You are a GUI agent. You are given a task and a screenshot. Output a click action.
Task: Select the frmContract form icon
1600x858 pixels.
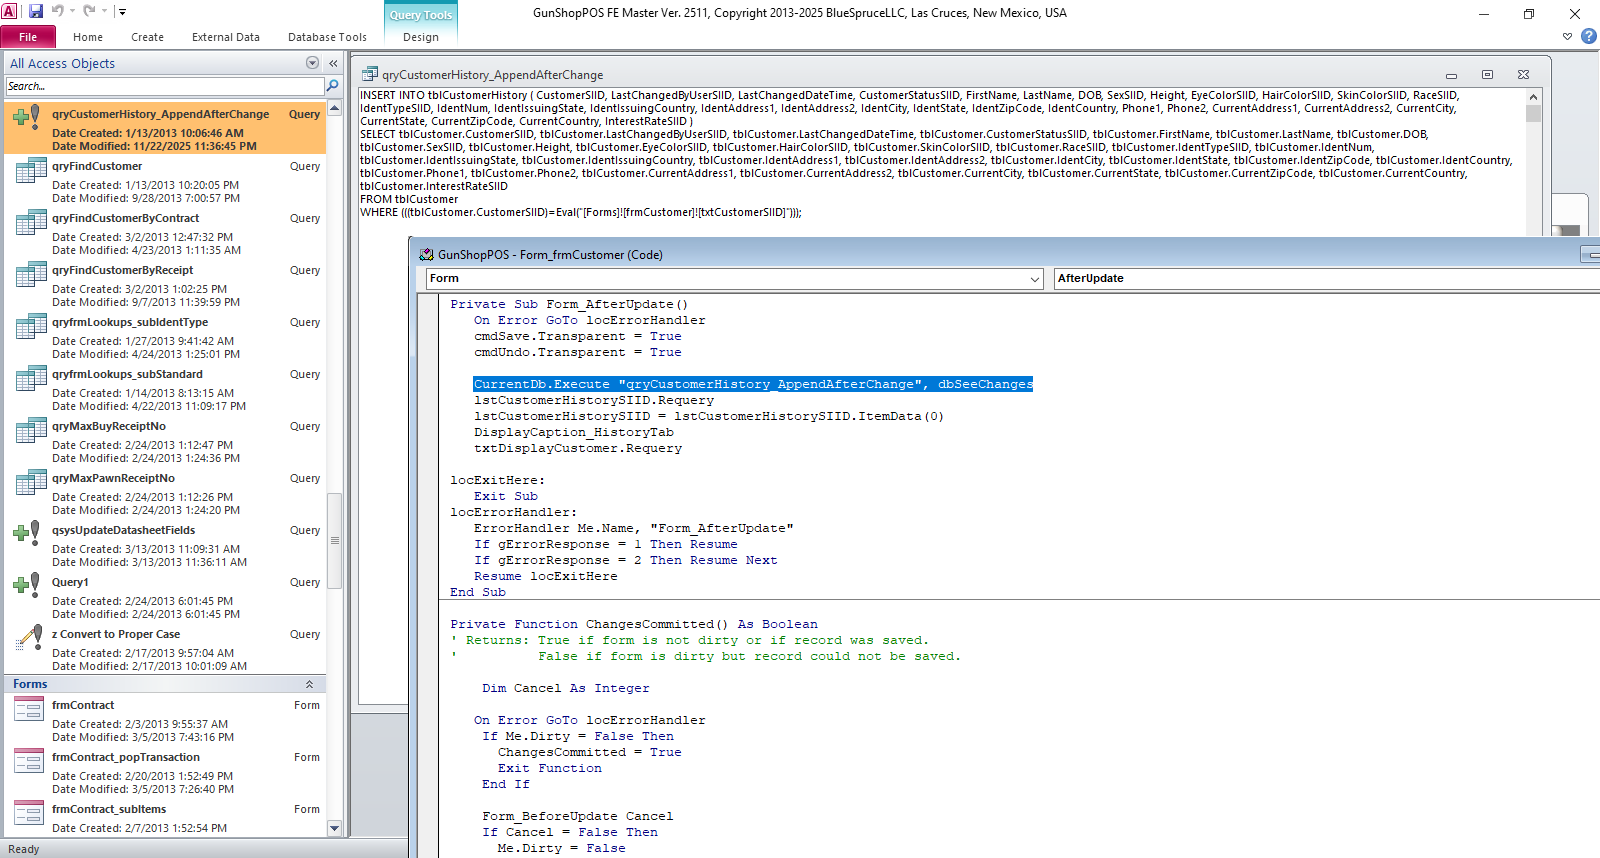(28, 710)
